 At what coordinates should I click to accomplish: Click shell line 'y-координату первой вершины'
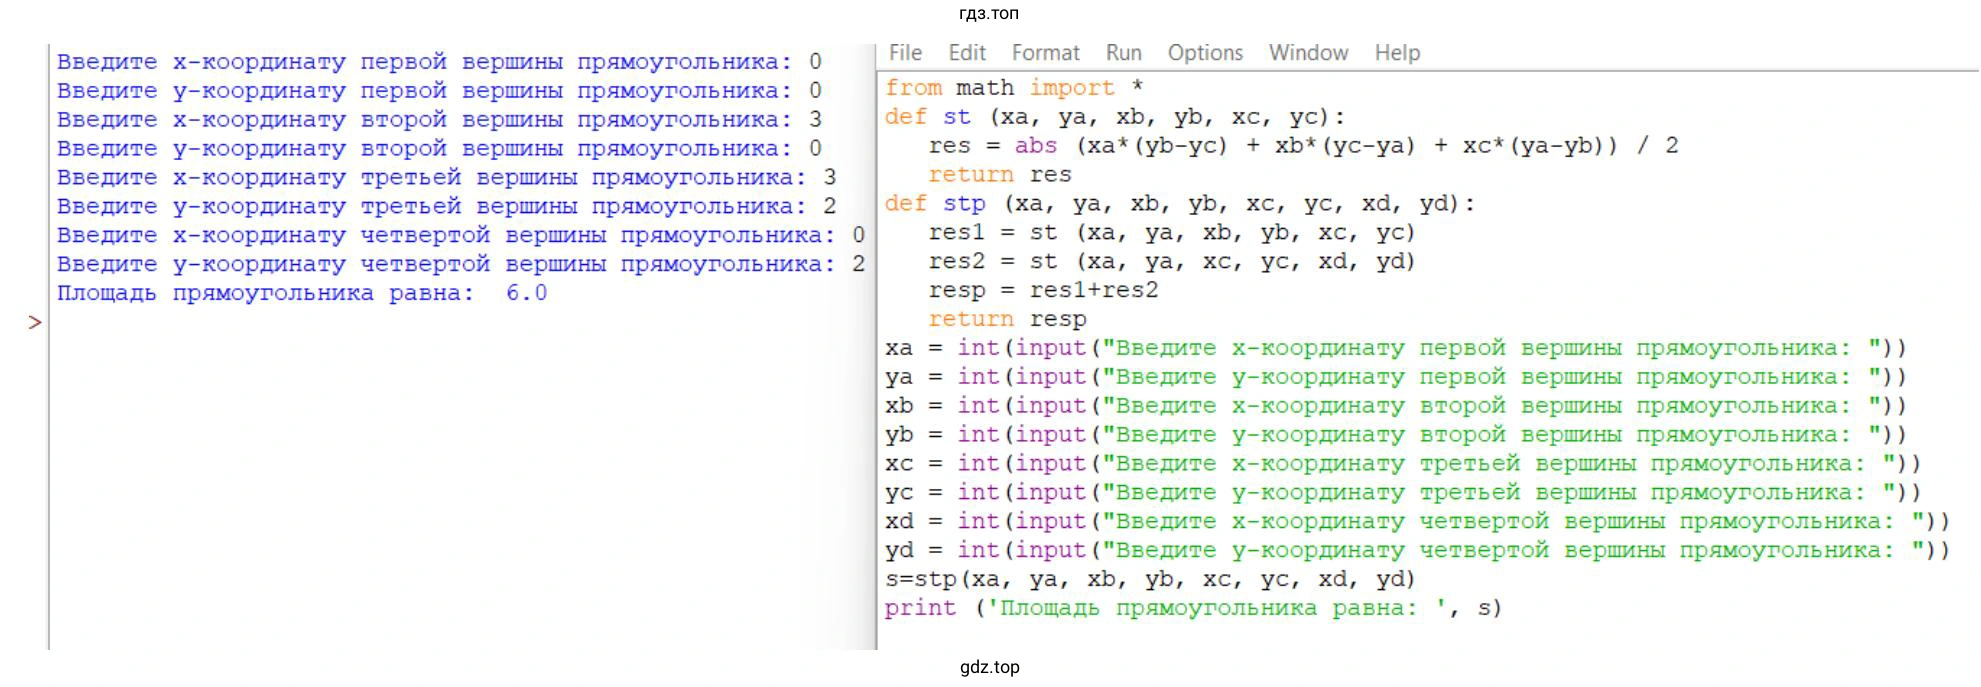(x=439, y=91)
